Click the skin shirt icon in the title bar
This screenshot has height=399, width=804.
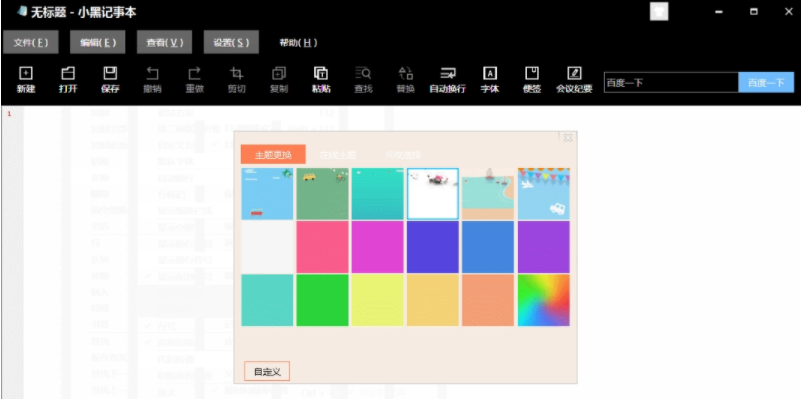click(x=659, y=11)
